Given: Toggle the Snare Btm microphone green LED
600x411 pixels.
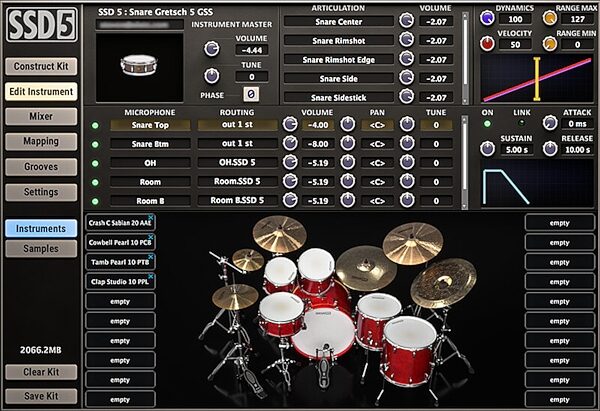Looking at the screenshot, I should [x=95, y=145].
